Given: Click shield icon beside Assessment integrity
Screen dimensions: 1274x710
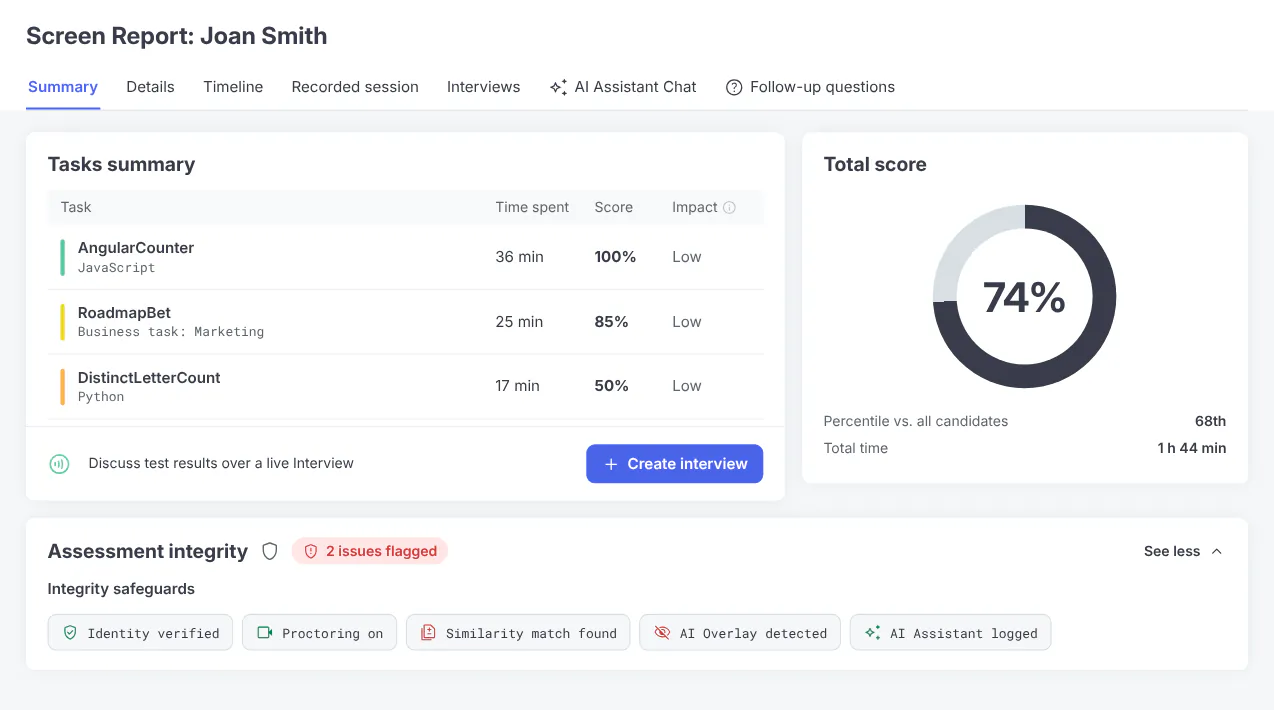Looking at the screenshot, I should [269, 551].
